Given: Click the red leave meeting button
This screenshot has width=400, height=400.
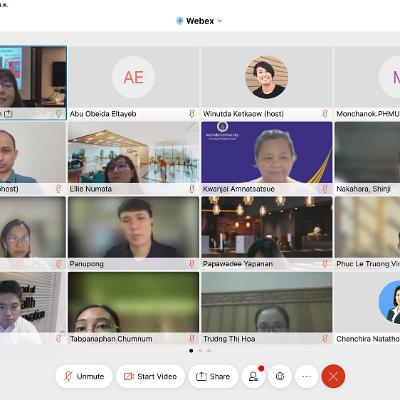Looking at the screenshot, I should click(333, 376).
